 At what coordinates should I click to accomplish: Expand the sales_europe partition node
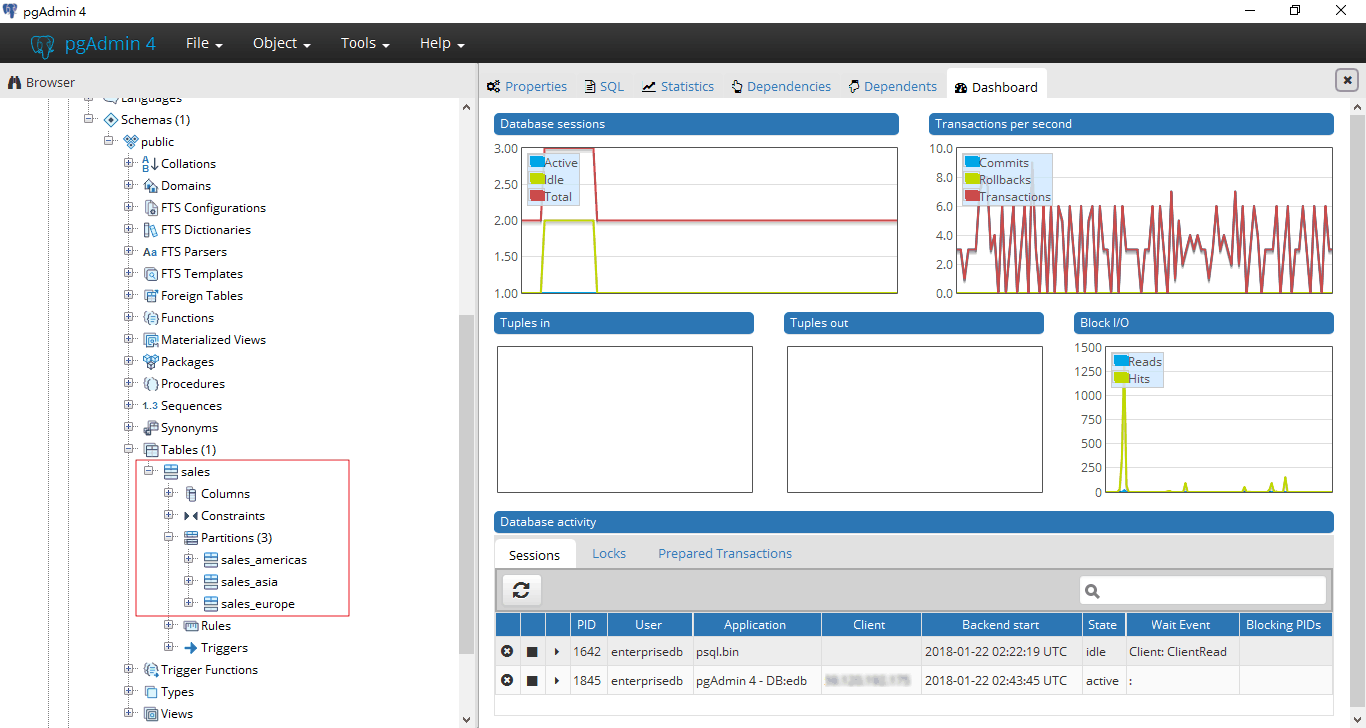point(189,604)
